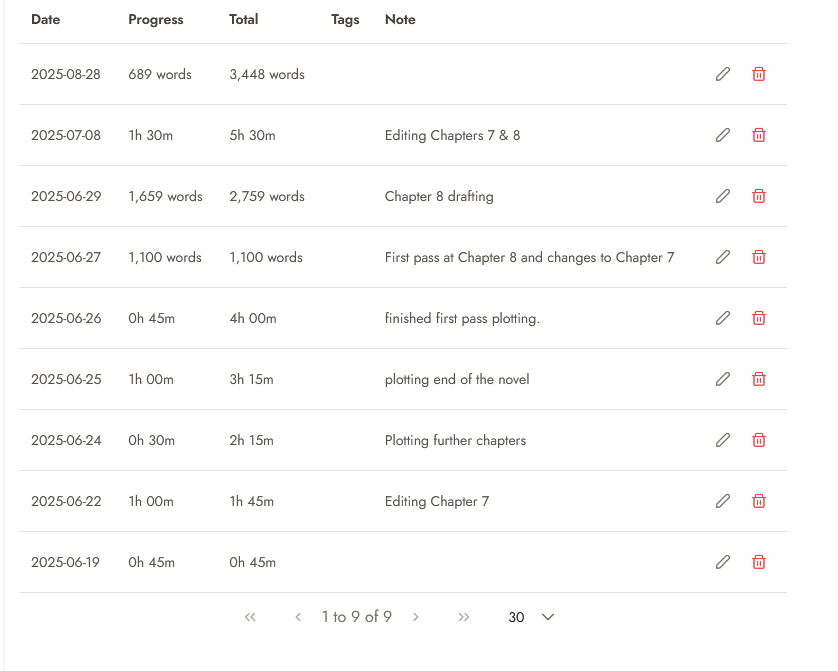The width and height of the screenshot is (838, 671).
Task: Delete the 2025-06-19 entry
Action: pyautogui.click(x=759, y=562)
